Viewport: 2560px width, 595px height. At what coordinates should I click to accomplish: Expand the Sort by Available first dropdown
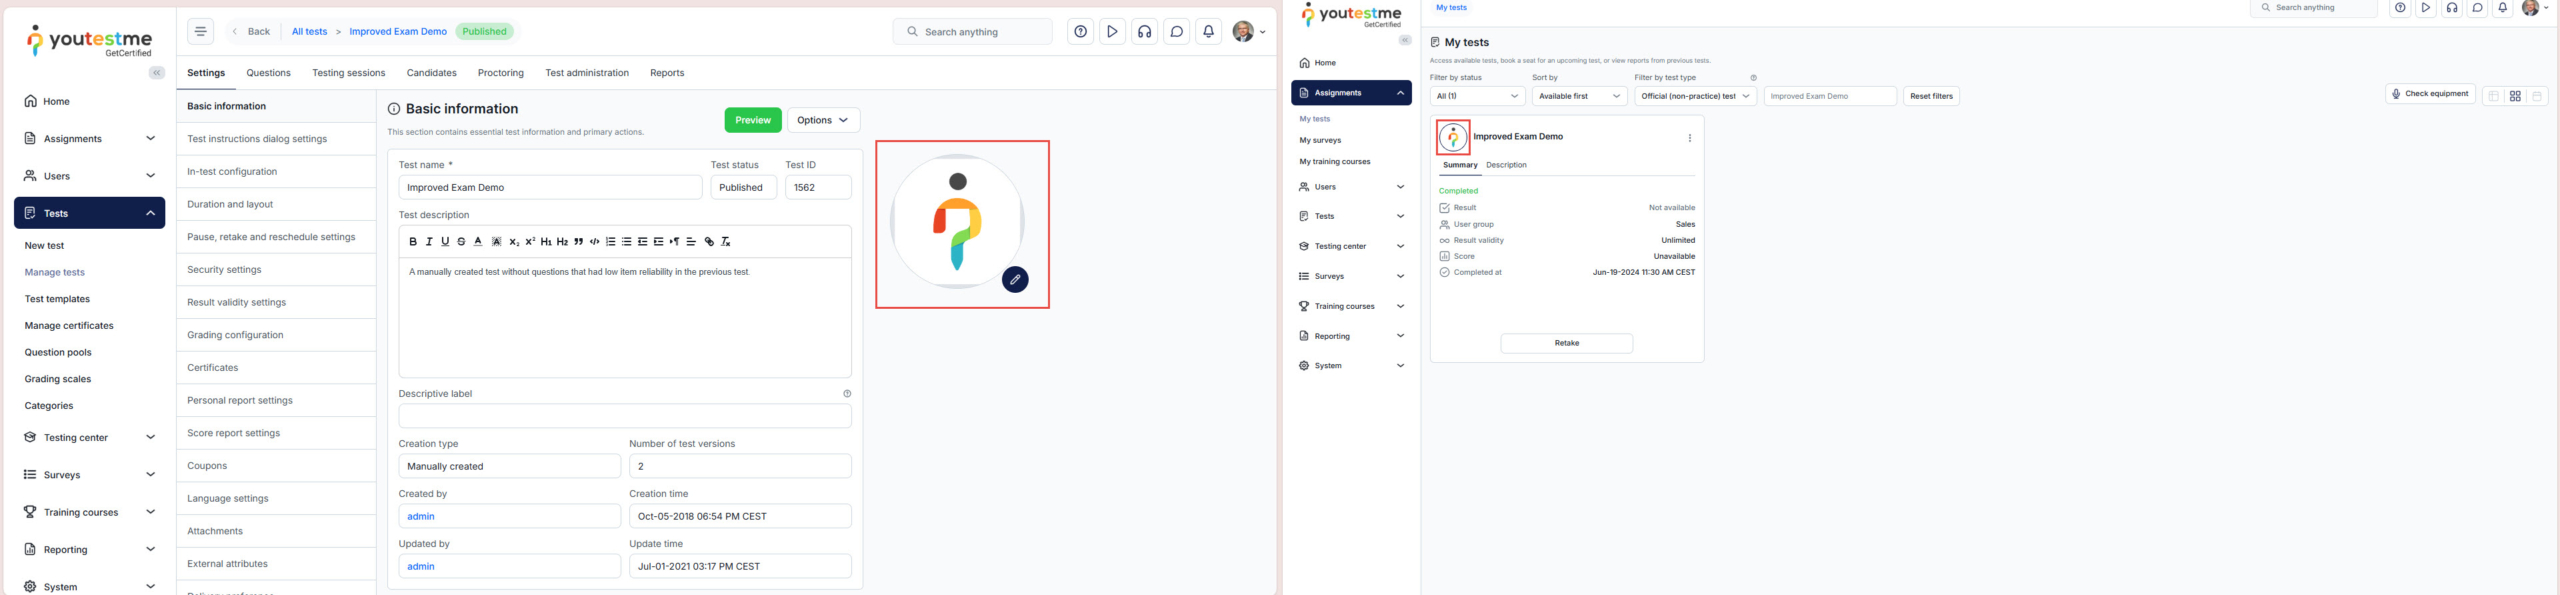click(1579, 96)
